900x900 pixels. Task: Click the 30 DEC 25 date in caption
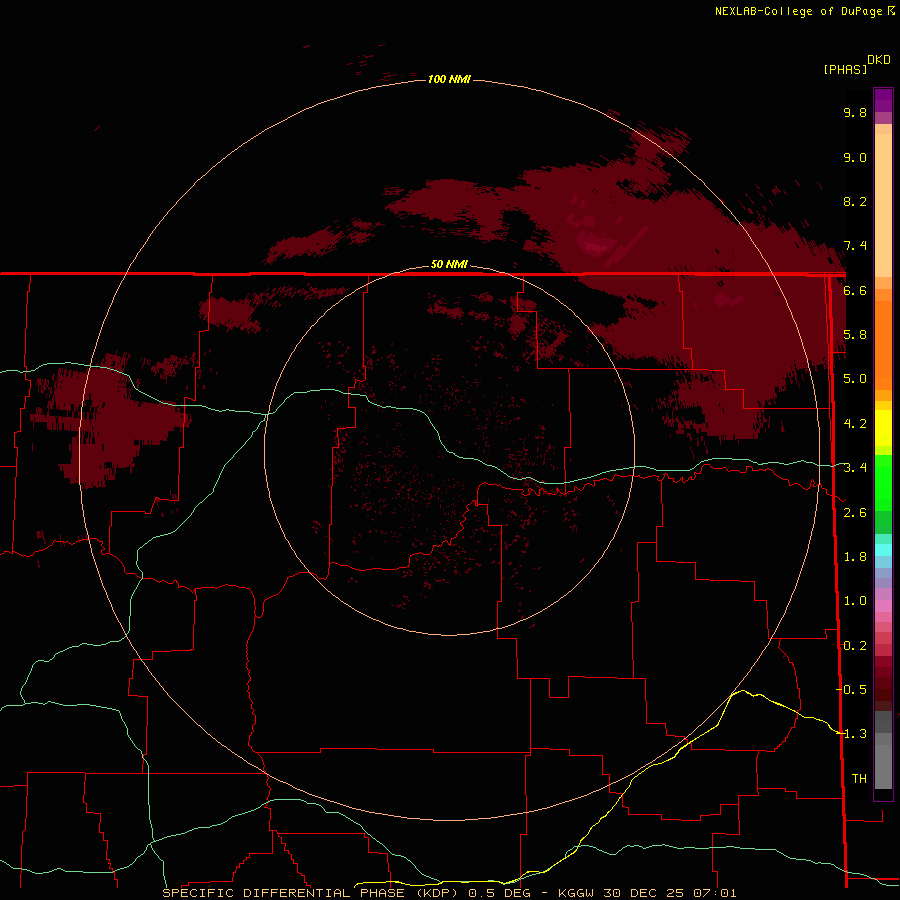pyautogui.click(x=643, y=893)
